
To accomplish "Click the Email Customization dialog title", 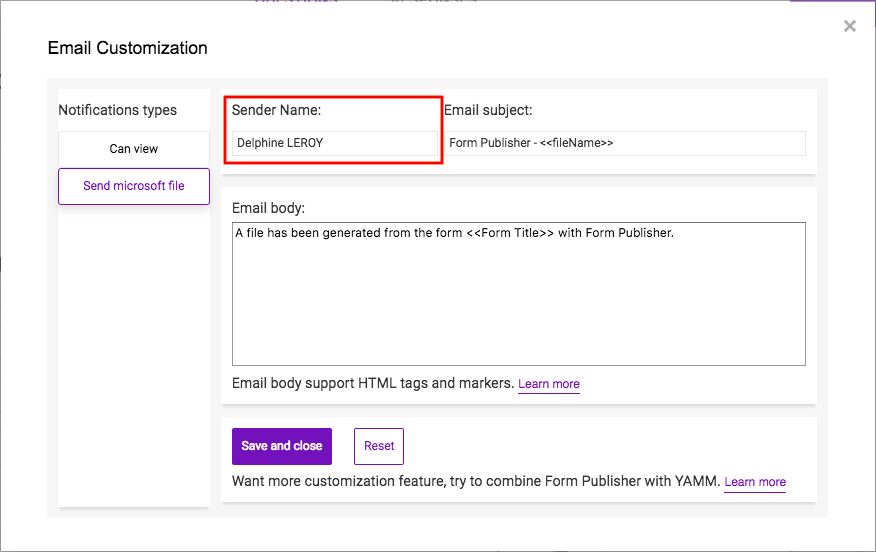I will pyautogui.click(x=127, y=48).
